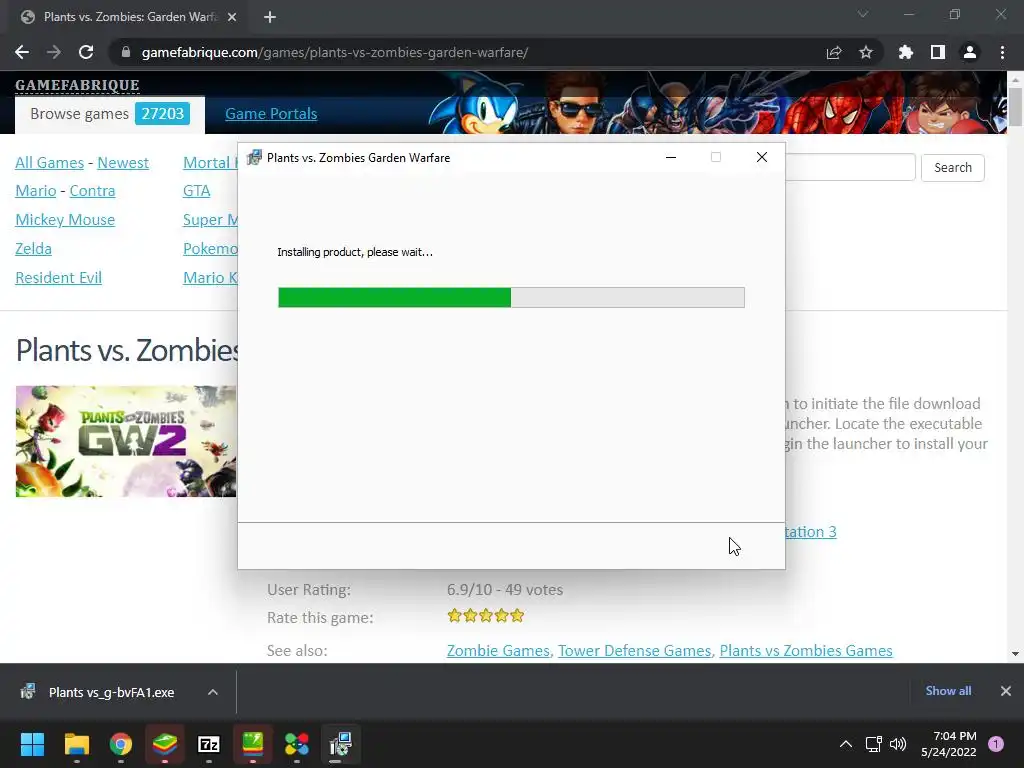Open the green app taskbar icon
Image resolution: width=1024 pixels, height=768 pixels.
click(x=253, y=744)
